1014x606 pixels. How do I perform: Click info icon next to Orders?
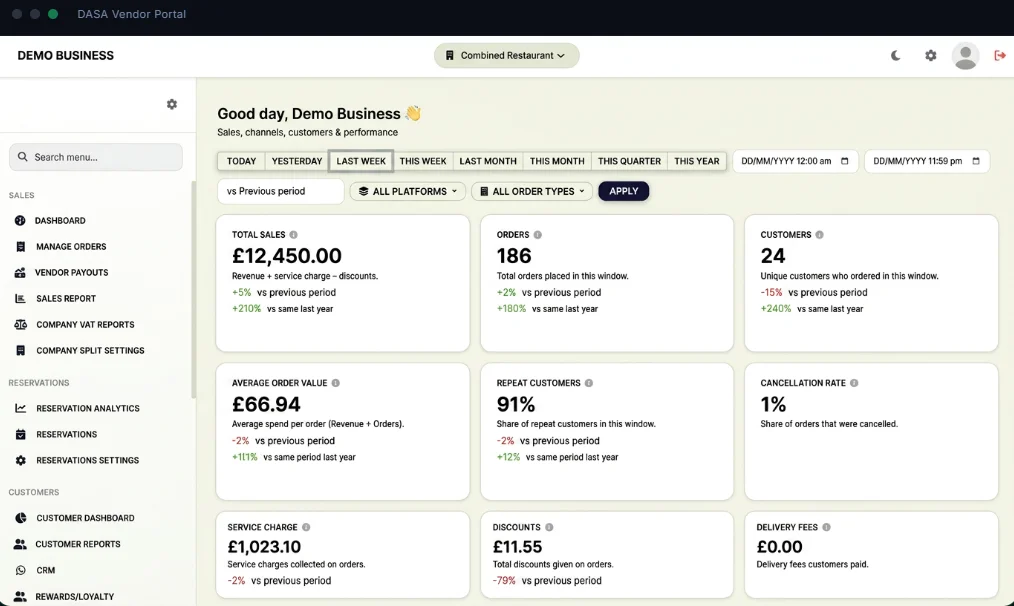(x=537, y=235)
